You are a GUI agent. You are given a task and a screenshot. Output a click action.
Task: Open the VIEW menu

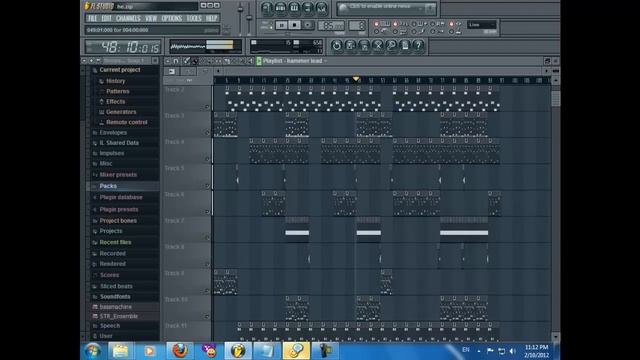pyautogui.click(x=151, y=18)
